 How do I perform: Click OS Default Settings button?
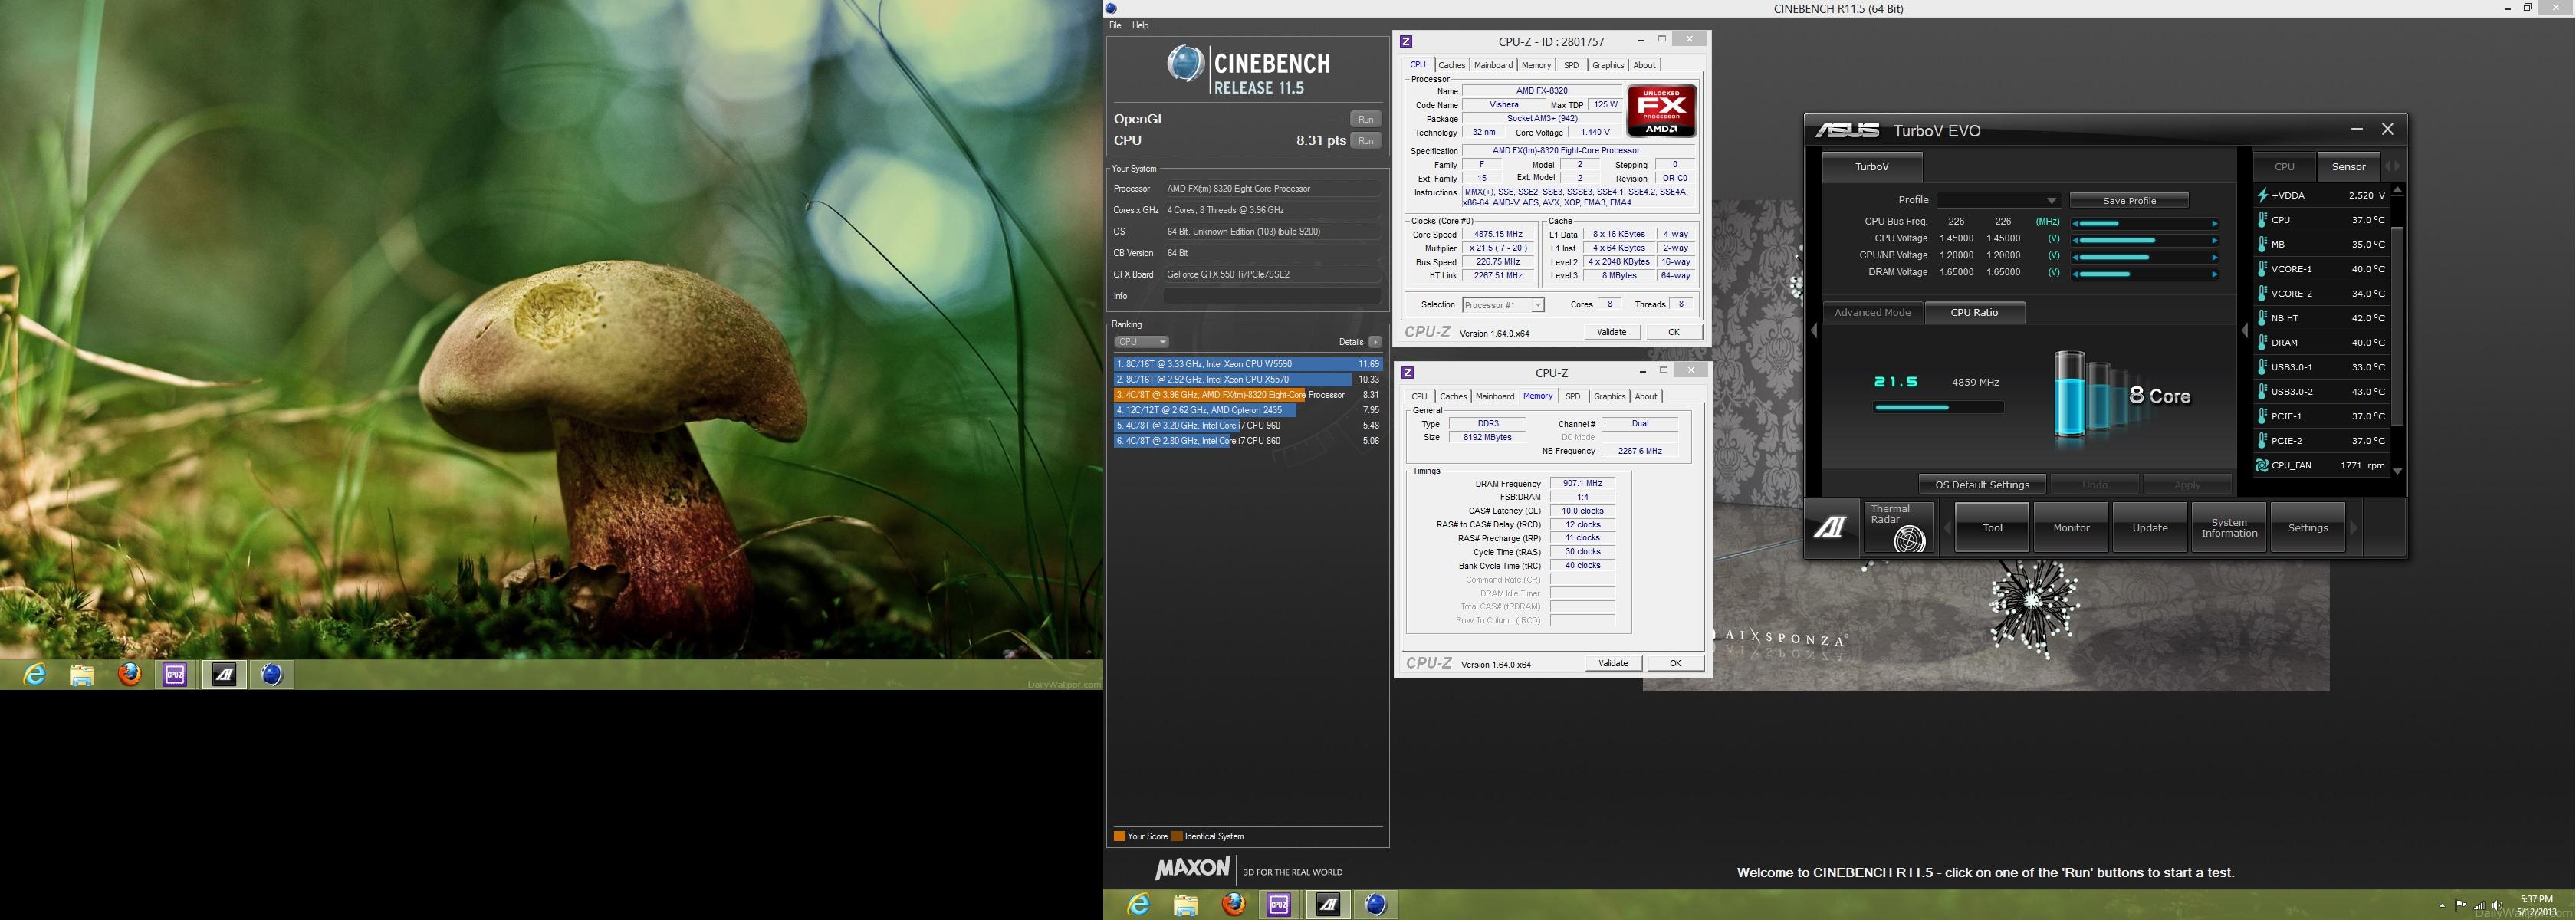[x=1982, y=484]
